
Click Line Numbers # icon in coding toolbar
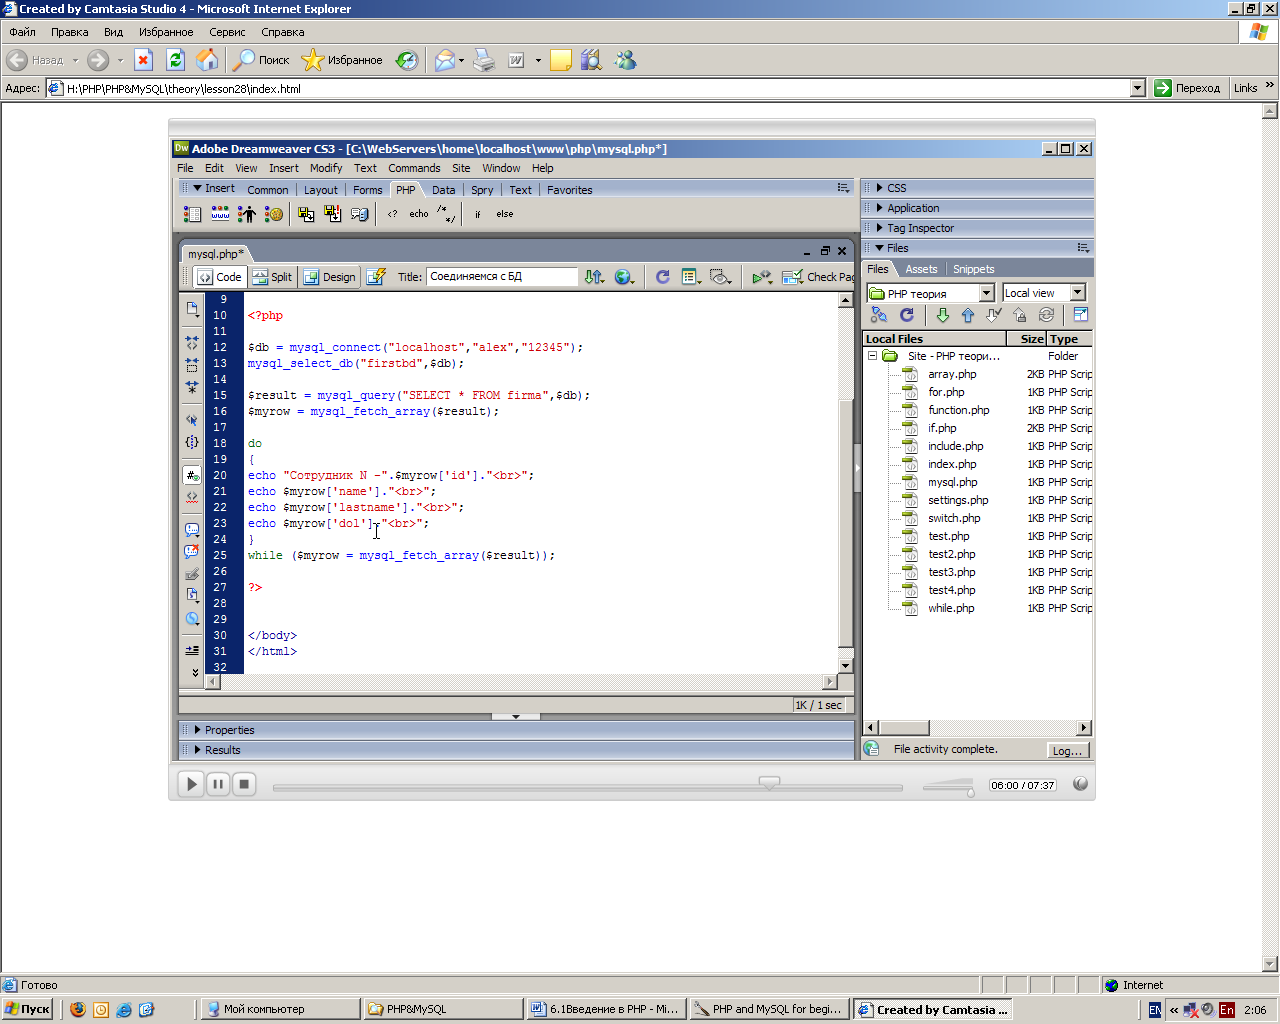click(192, 475)
